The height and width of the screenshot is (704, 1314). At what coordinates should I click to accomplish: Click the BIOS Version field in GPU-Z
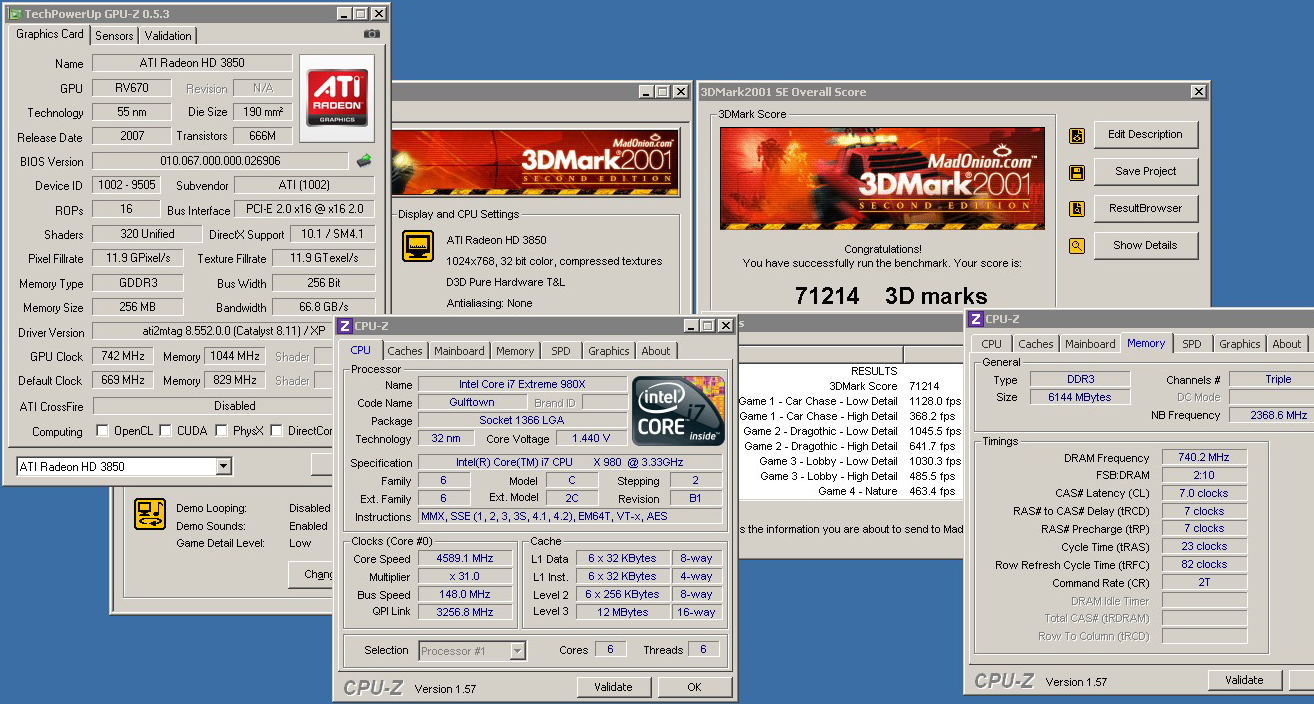point(221,161)
